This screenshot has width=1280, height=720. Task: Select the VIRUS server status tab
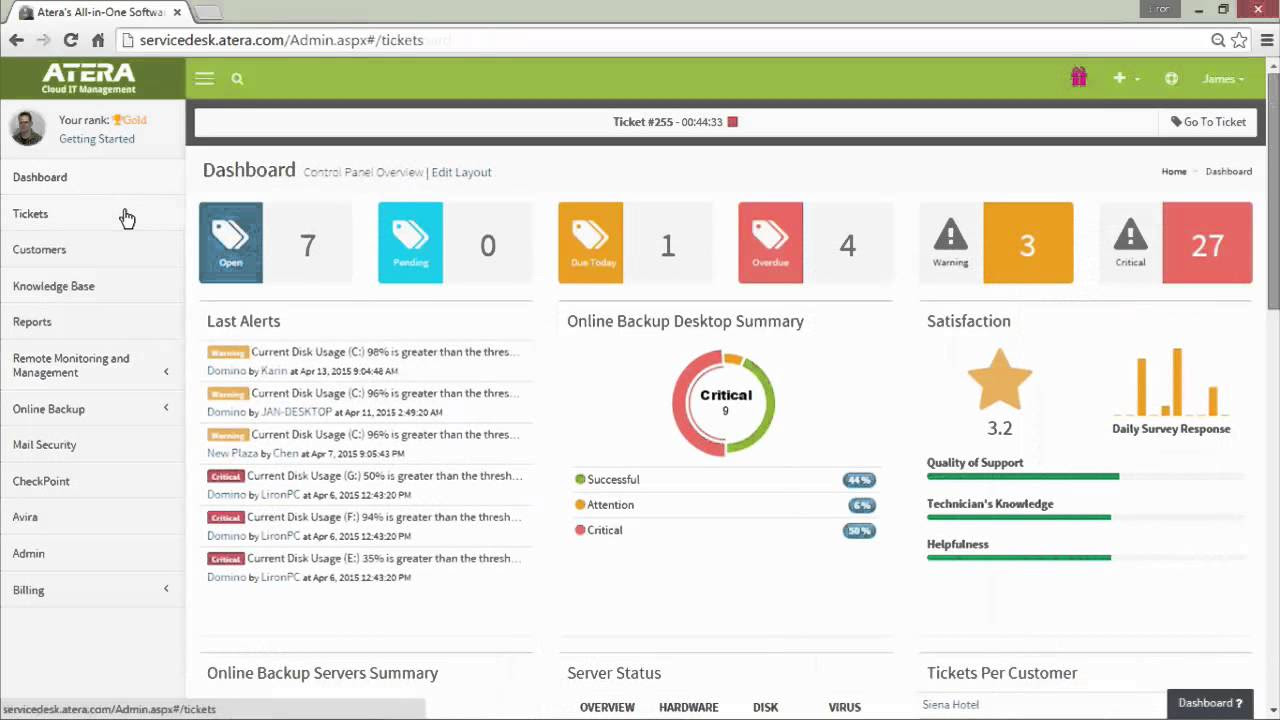845,707
